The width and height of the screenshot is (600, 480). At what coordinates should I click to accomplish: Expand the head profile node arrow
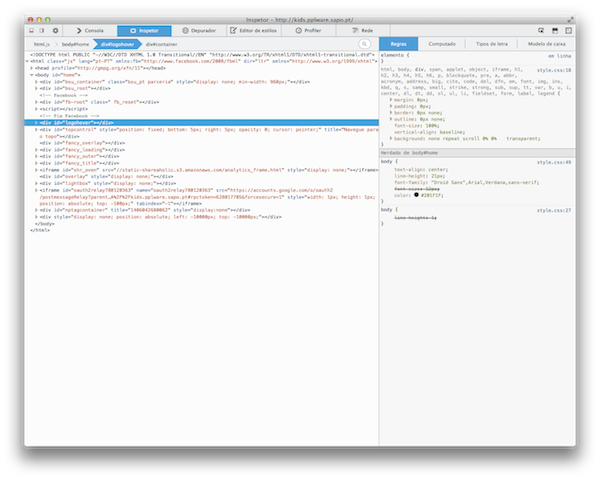(32, 68)
